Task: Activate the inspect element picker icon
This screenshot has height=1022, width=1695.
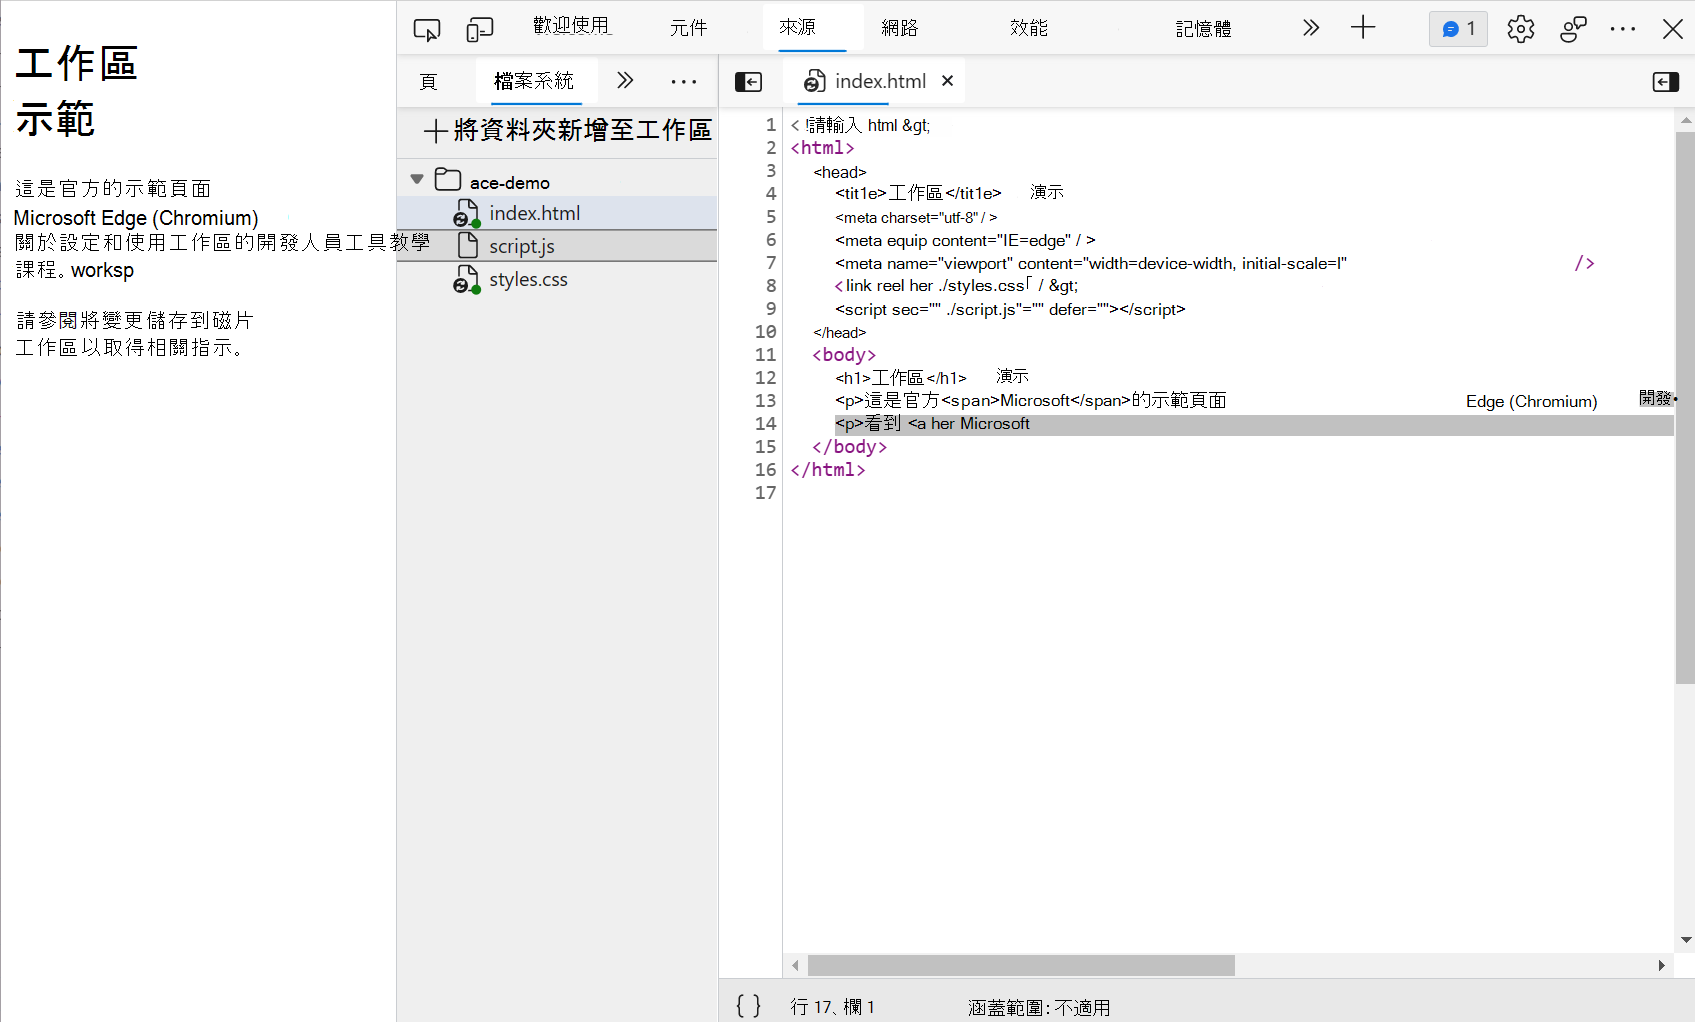Action: [427, 29]
